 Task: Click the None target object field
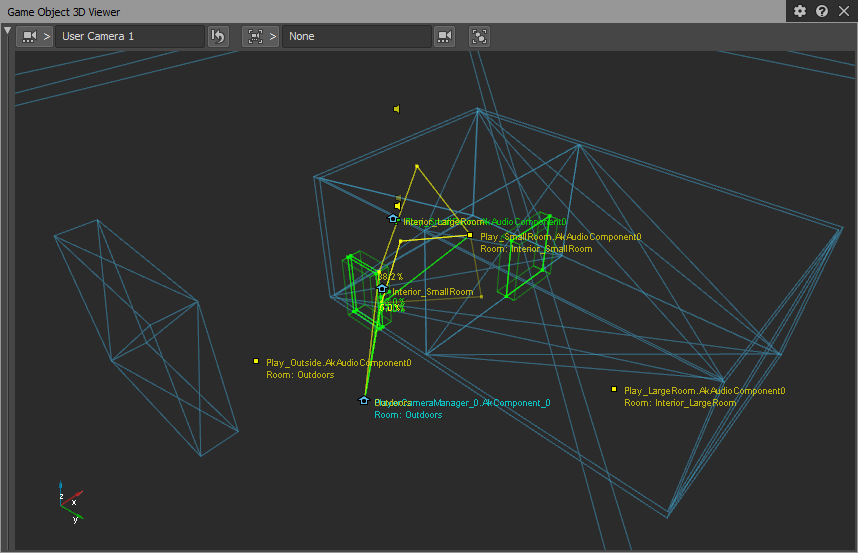(356, 36)
